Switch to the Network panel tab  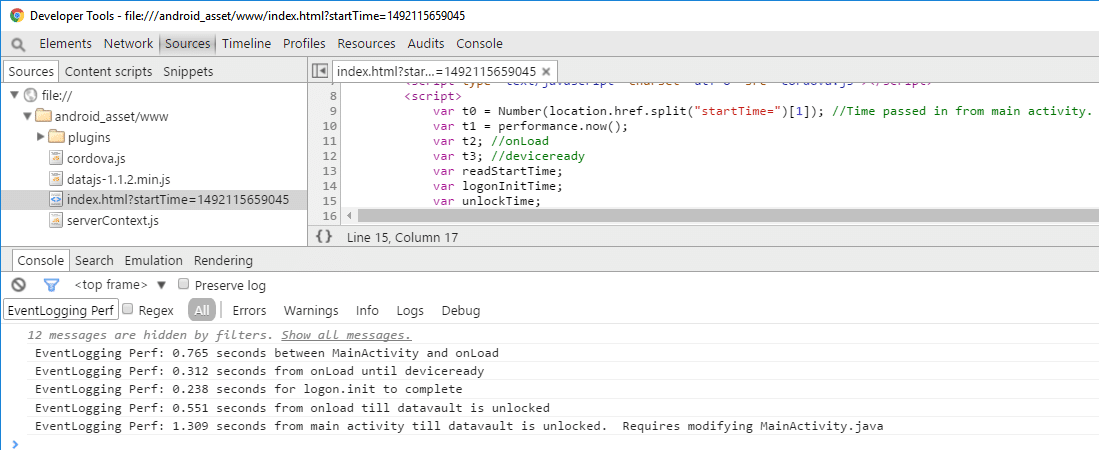(128, 44)
